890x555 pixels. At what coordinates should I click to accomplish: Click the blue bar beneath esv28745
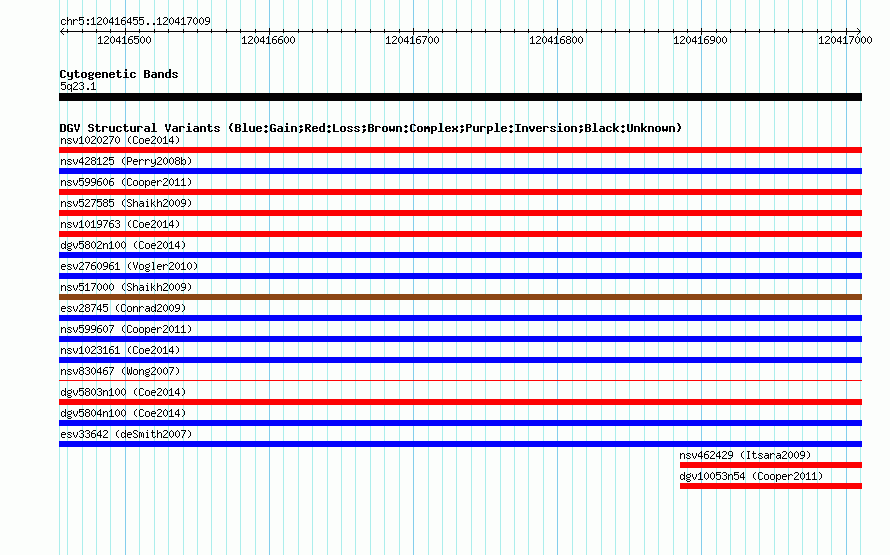(x=460, y=318)
